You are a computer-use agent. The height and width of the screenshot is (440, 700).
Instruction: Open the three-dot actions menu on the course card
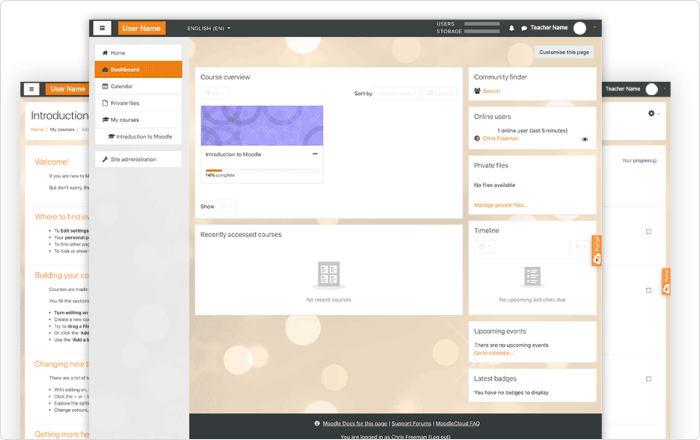click(315, 154)
